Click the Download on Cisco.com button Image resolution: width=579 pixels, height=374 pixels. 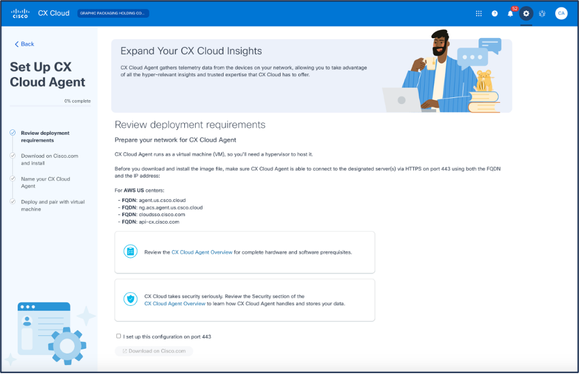coord(154,351)
